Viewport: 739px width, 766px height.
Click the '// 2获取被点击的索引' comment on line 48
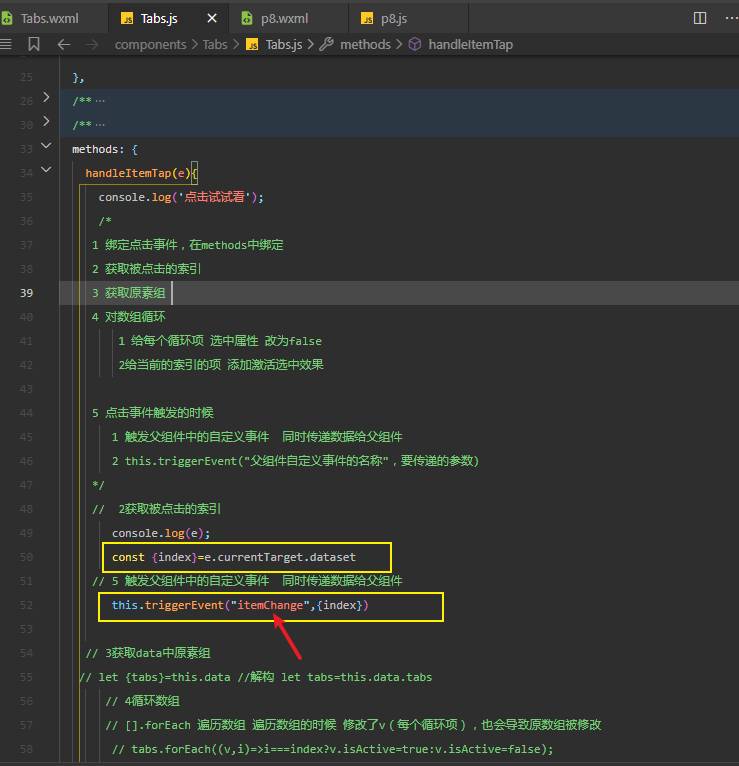[156, 509]
